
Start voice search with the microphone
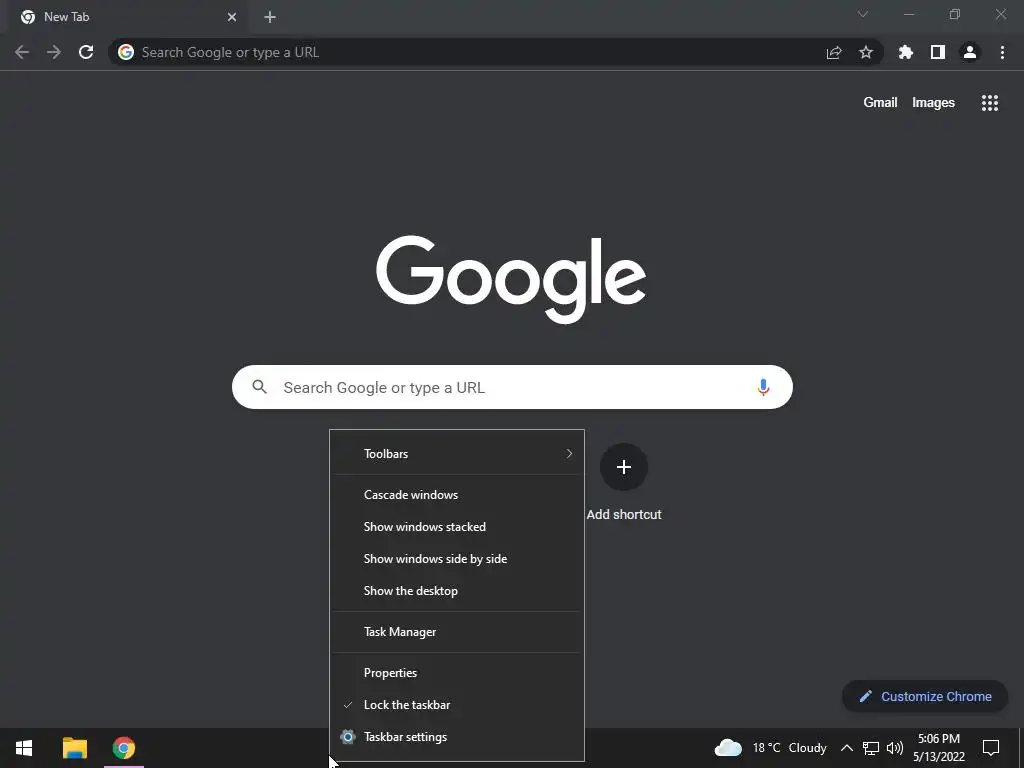[x=763, y=387]
